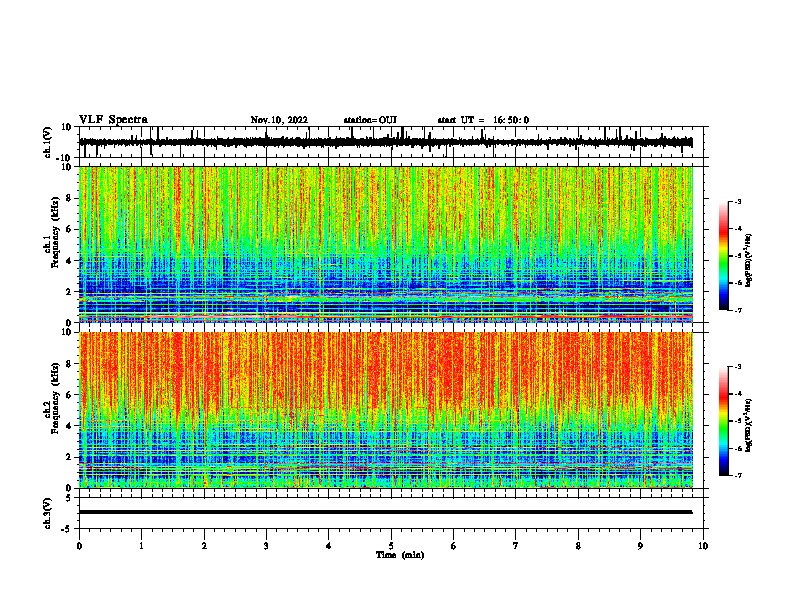
Task: Click time axis tick label "1"
Action: tap(141, 546)
